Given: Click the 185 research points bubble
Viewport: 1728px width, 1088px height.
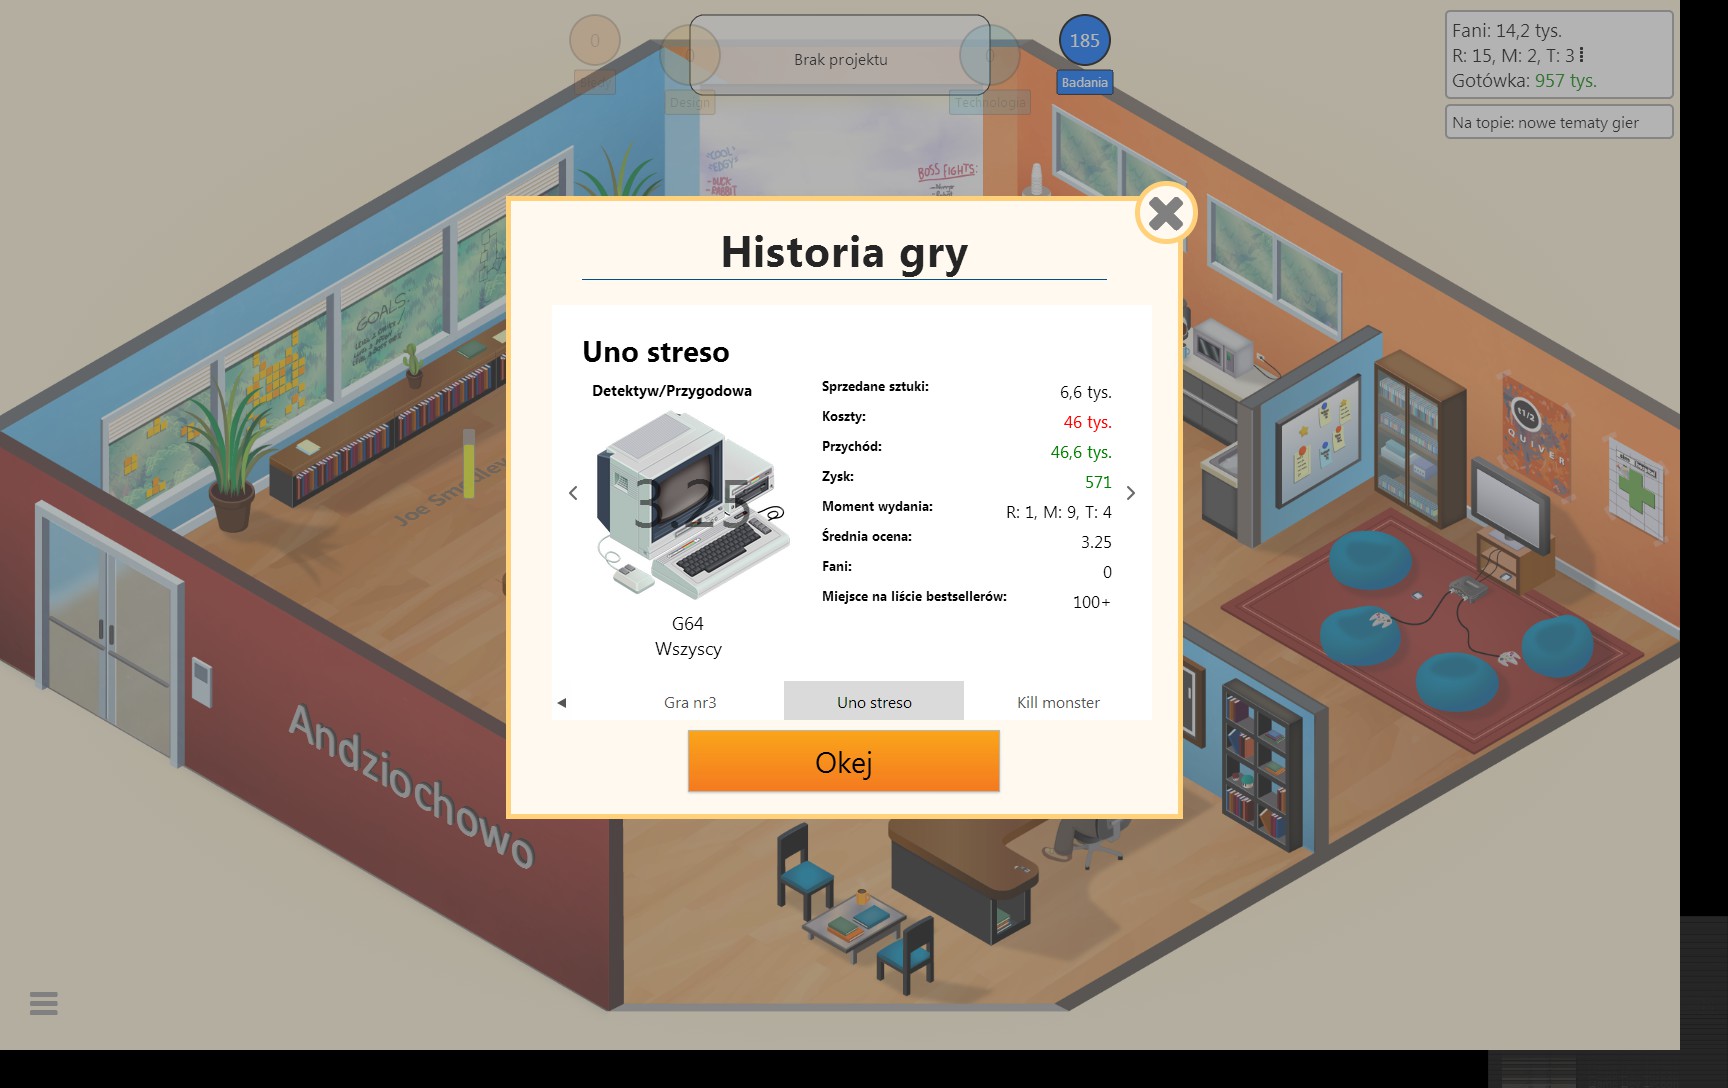Looking at the screenshot, I should click(1084, 41).
